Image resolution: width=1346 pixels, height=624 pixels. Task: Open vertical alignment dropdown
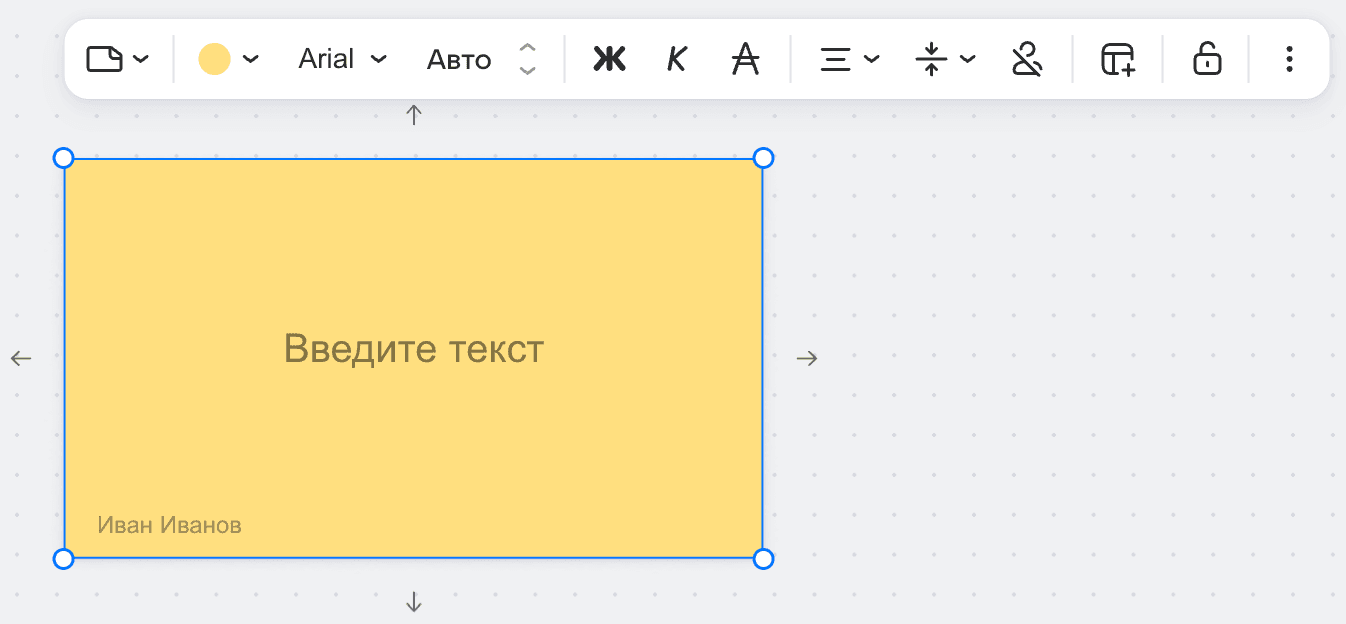point(945,59)
